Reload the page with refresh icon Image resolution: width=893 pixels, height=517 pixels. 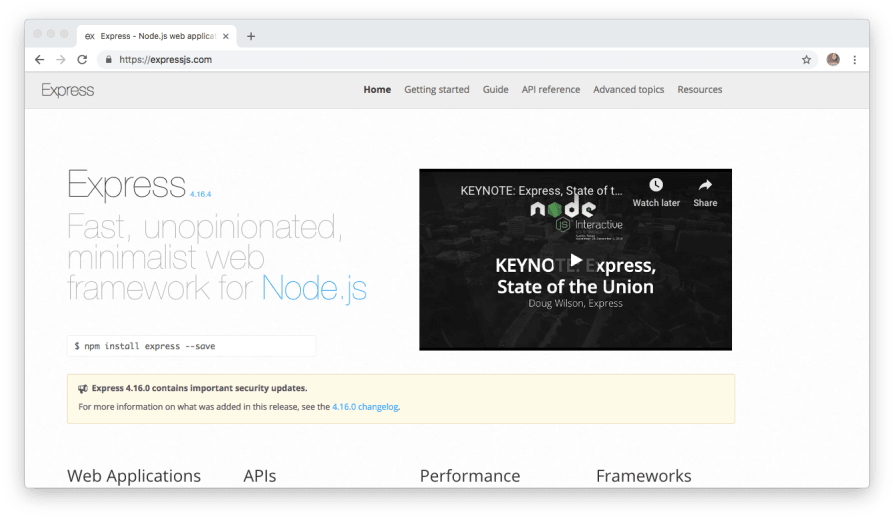pos(82,60)
